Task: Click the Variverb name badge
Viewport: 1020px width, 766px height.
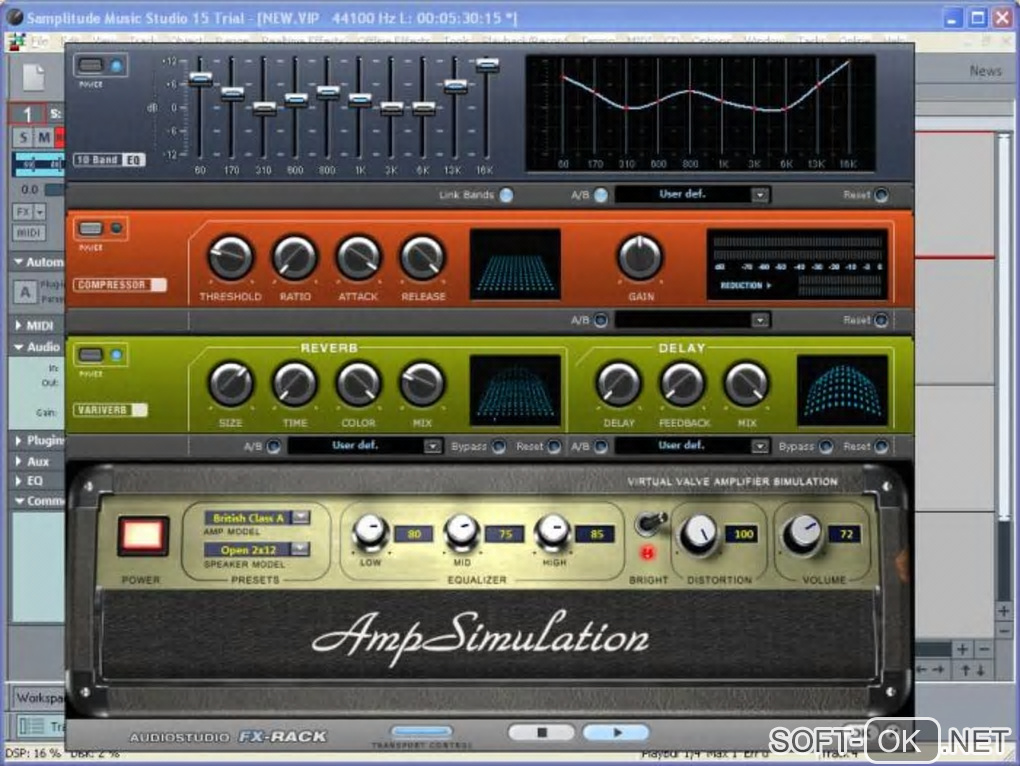Action: click(x=110, y=410)
